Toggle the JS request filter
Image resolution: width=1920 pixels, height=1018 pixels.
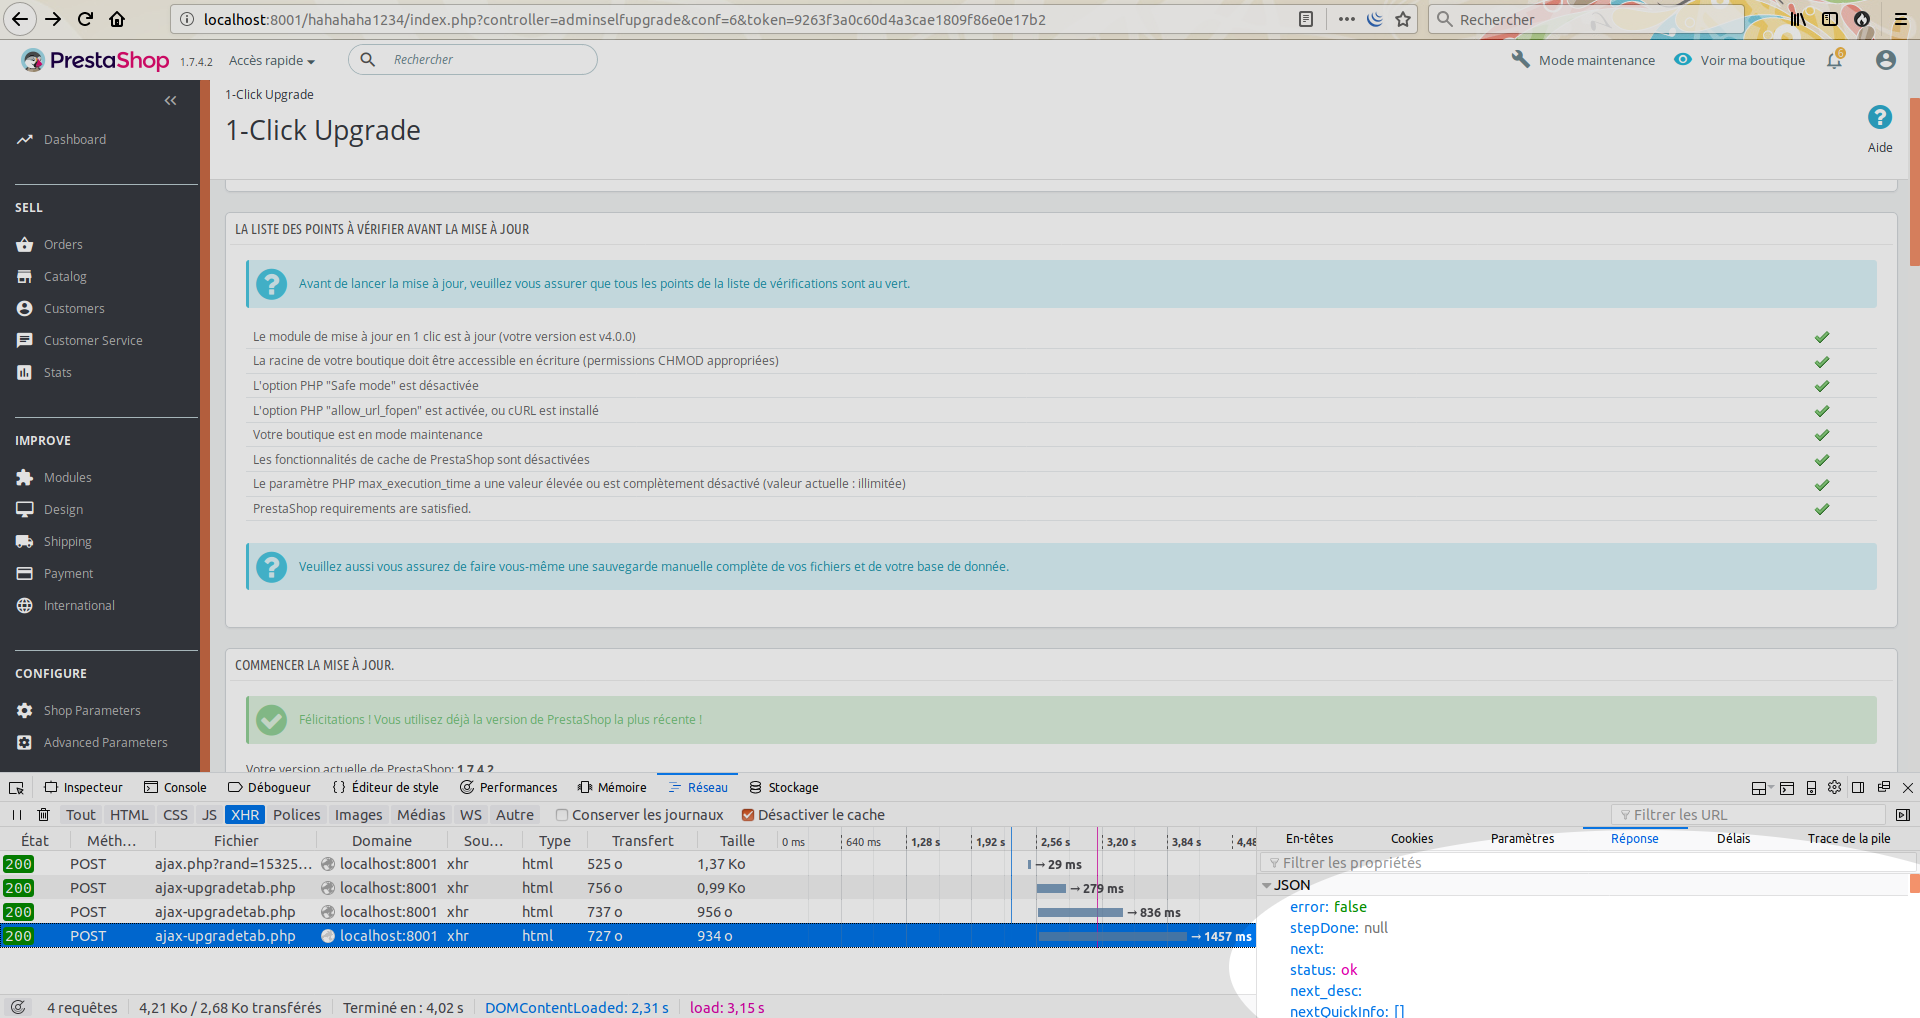pos(209,815)
